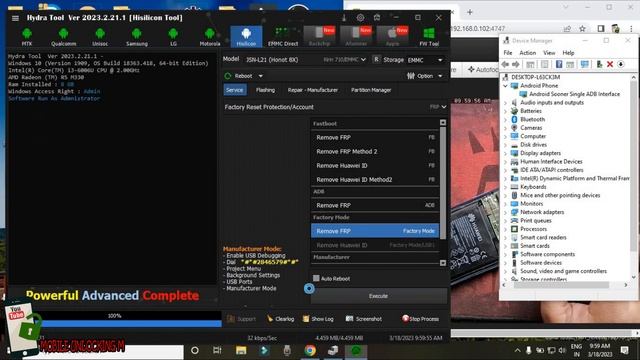Click Stop Process button
The width and height of the screenshot is (640, 360).
420,319
